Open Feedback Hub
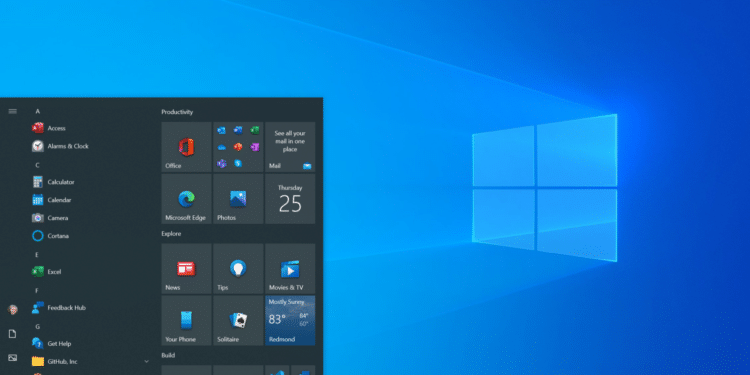The height and width of the screenshot is (375, 750). pos(59,308)
